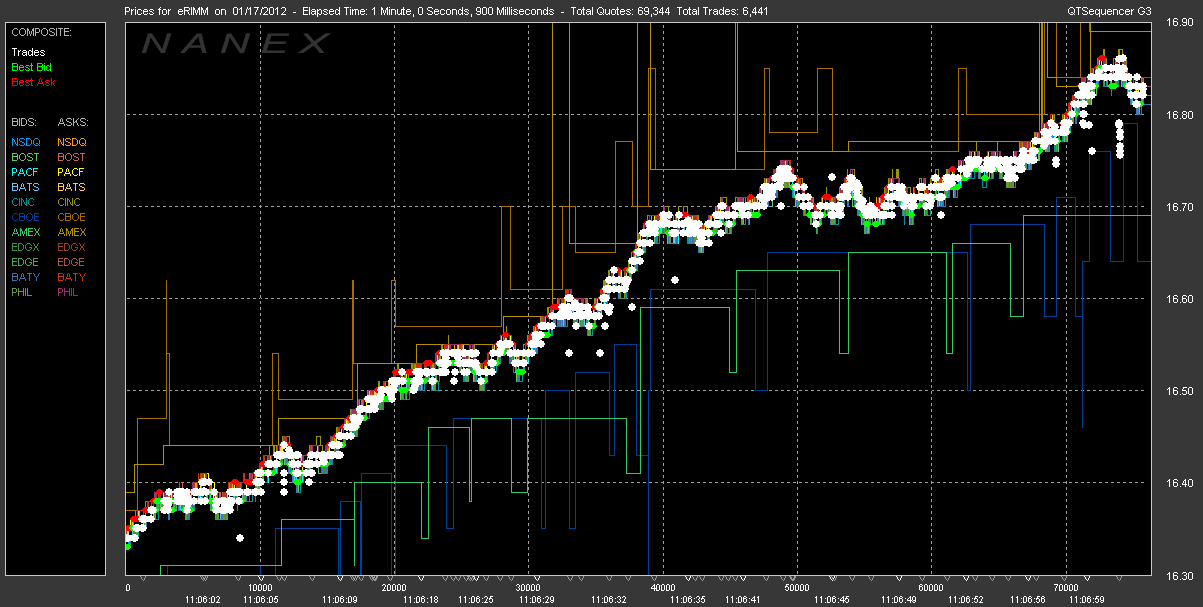The width and height of the screenshot is (1203, 607).
Task: Select BATS in the BIDS column
Action: coord(26,187)
